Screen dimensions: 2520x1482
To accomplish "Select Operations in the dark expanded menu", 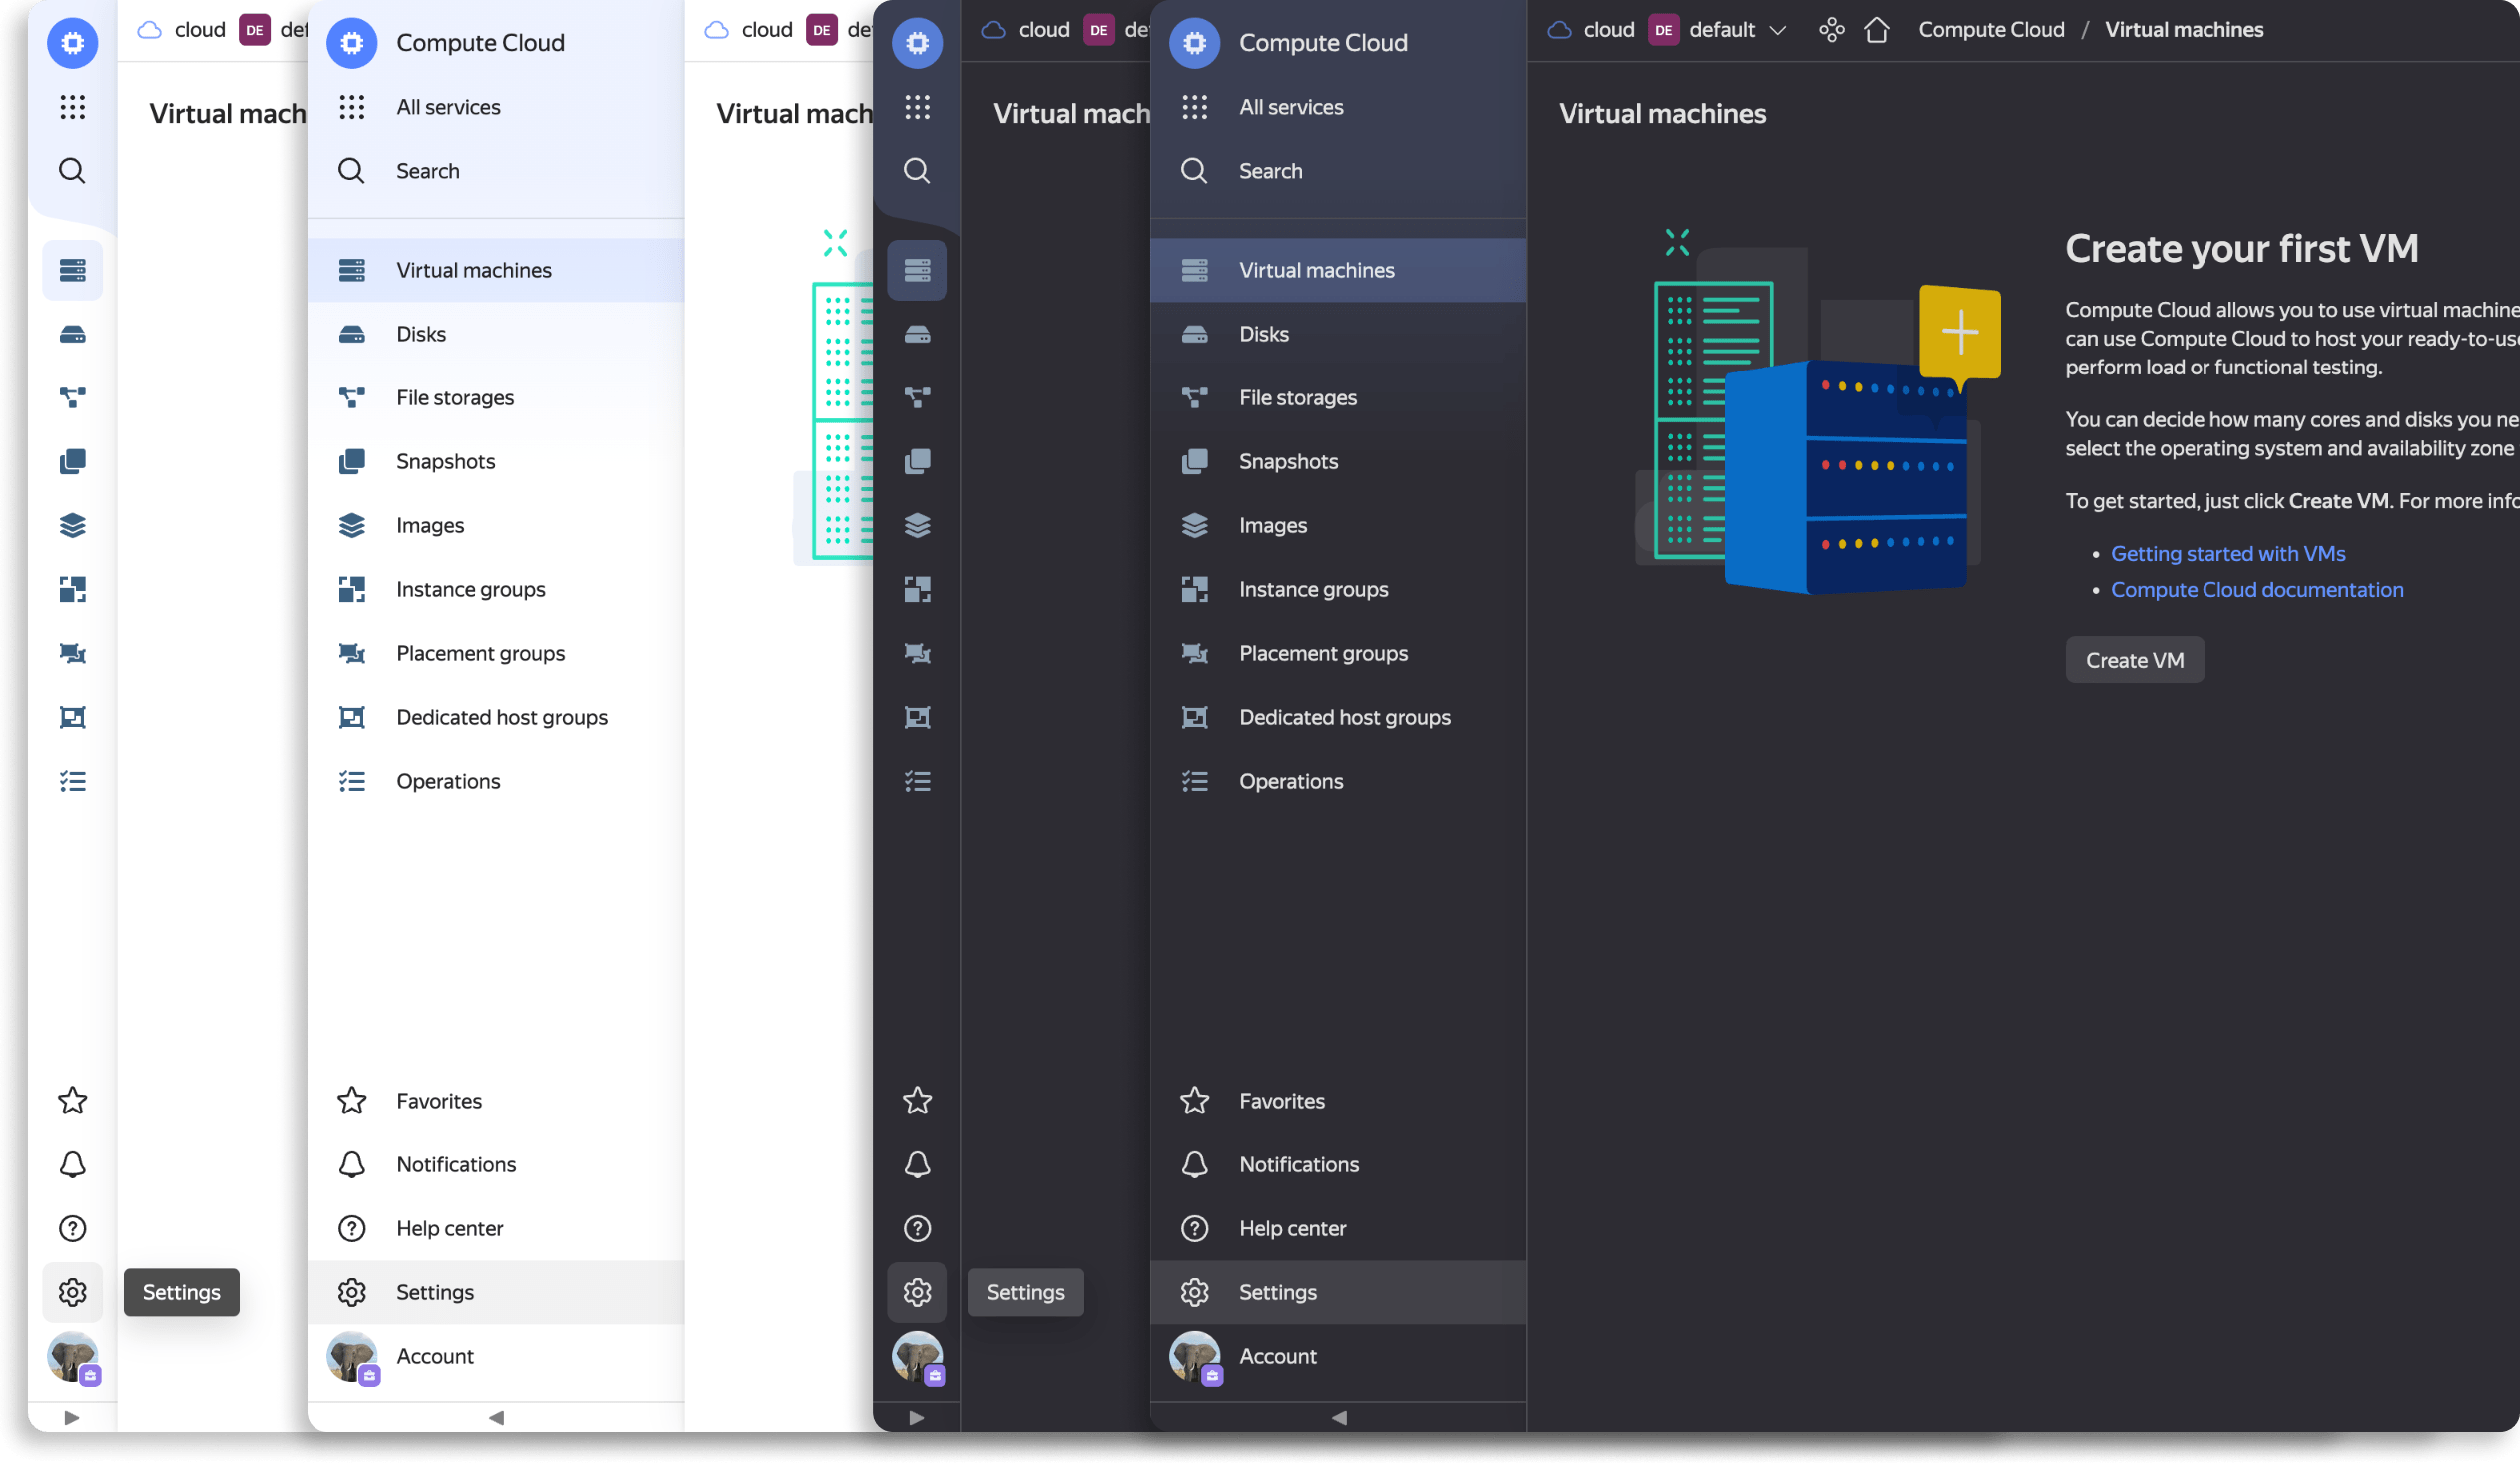I will click(1290, 782).
